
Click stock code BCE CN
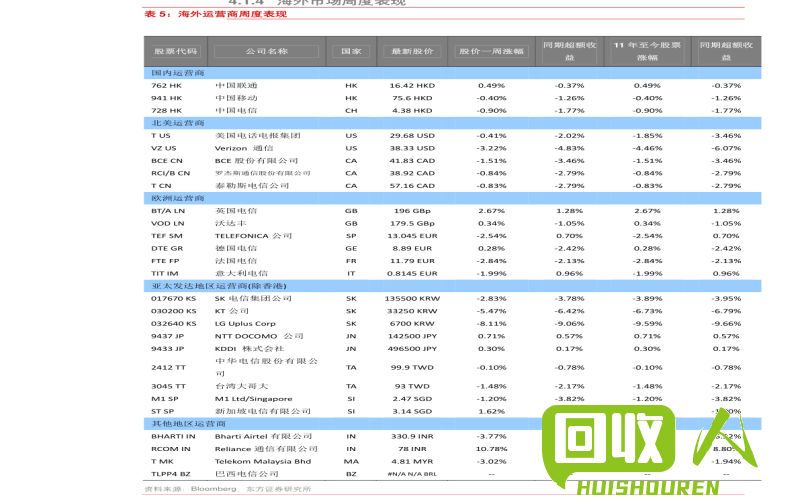click(167, 161)
